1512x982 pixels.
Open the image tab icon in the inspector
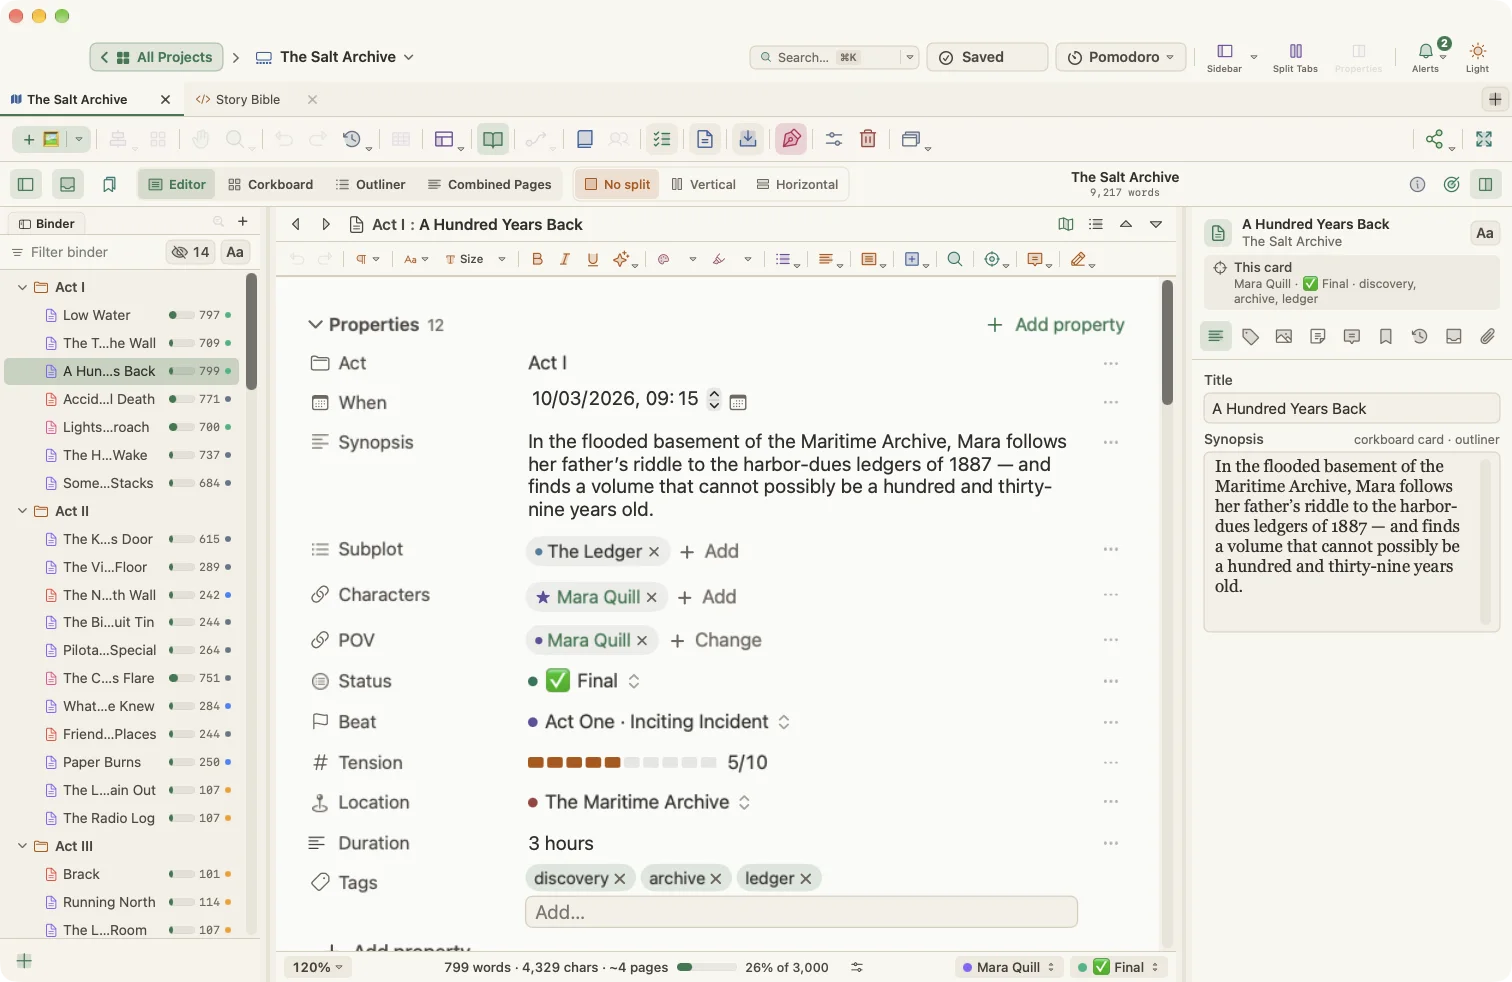[1284, 337]
